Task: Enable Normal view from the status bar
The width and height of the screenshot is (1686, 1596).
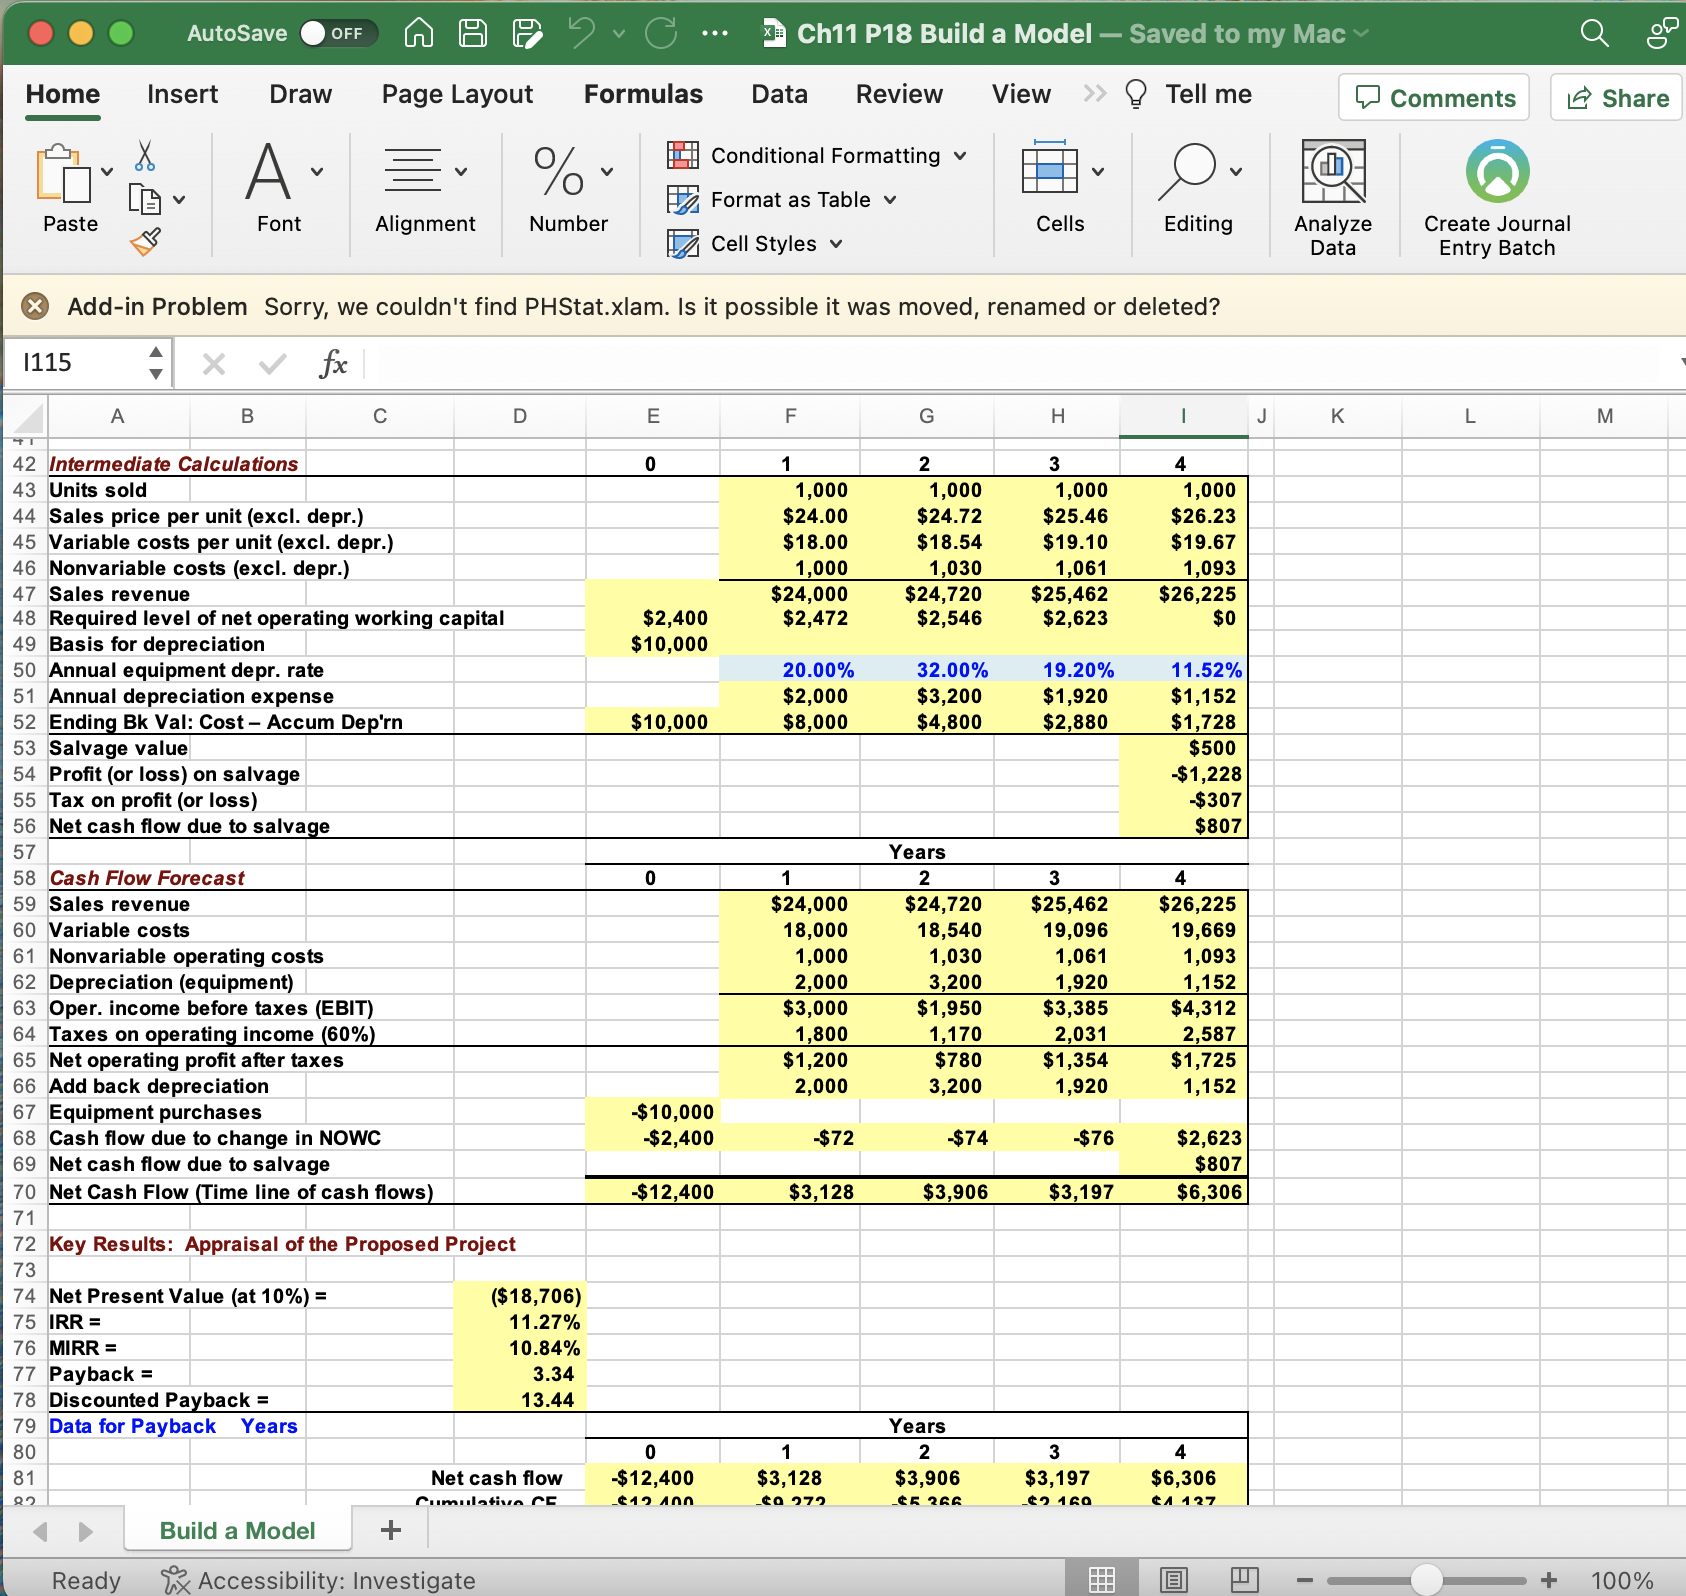Action: point(1102,1580)
